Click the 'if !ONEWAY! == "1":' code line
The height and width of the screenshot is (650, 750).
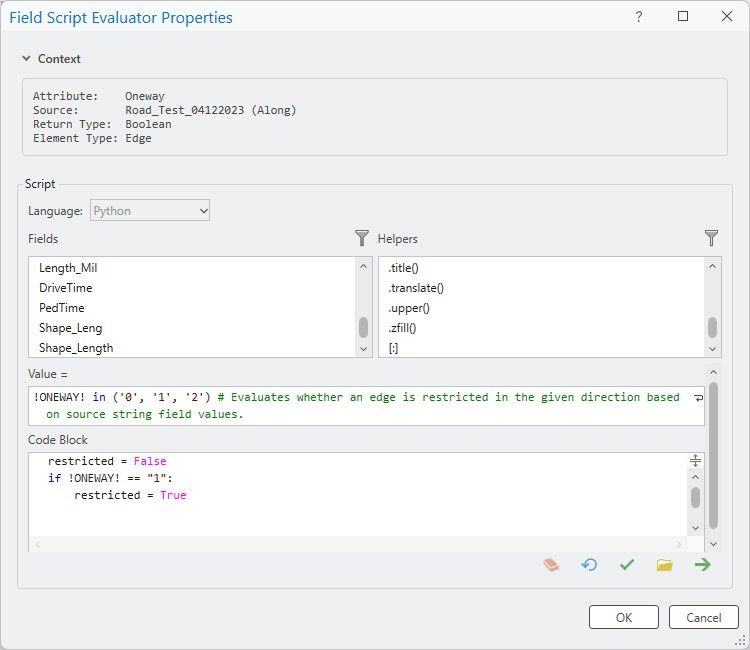[110, 478]
